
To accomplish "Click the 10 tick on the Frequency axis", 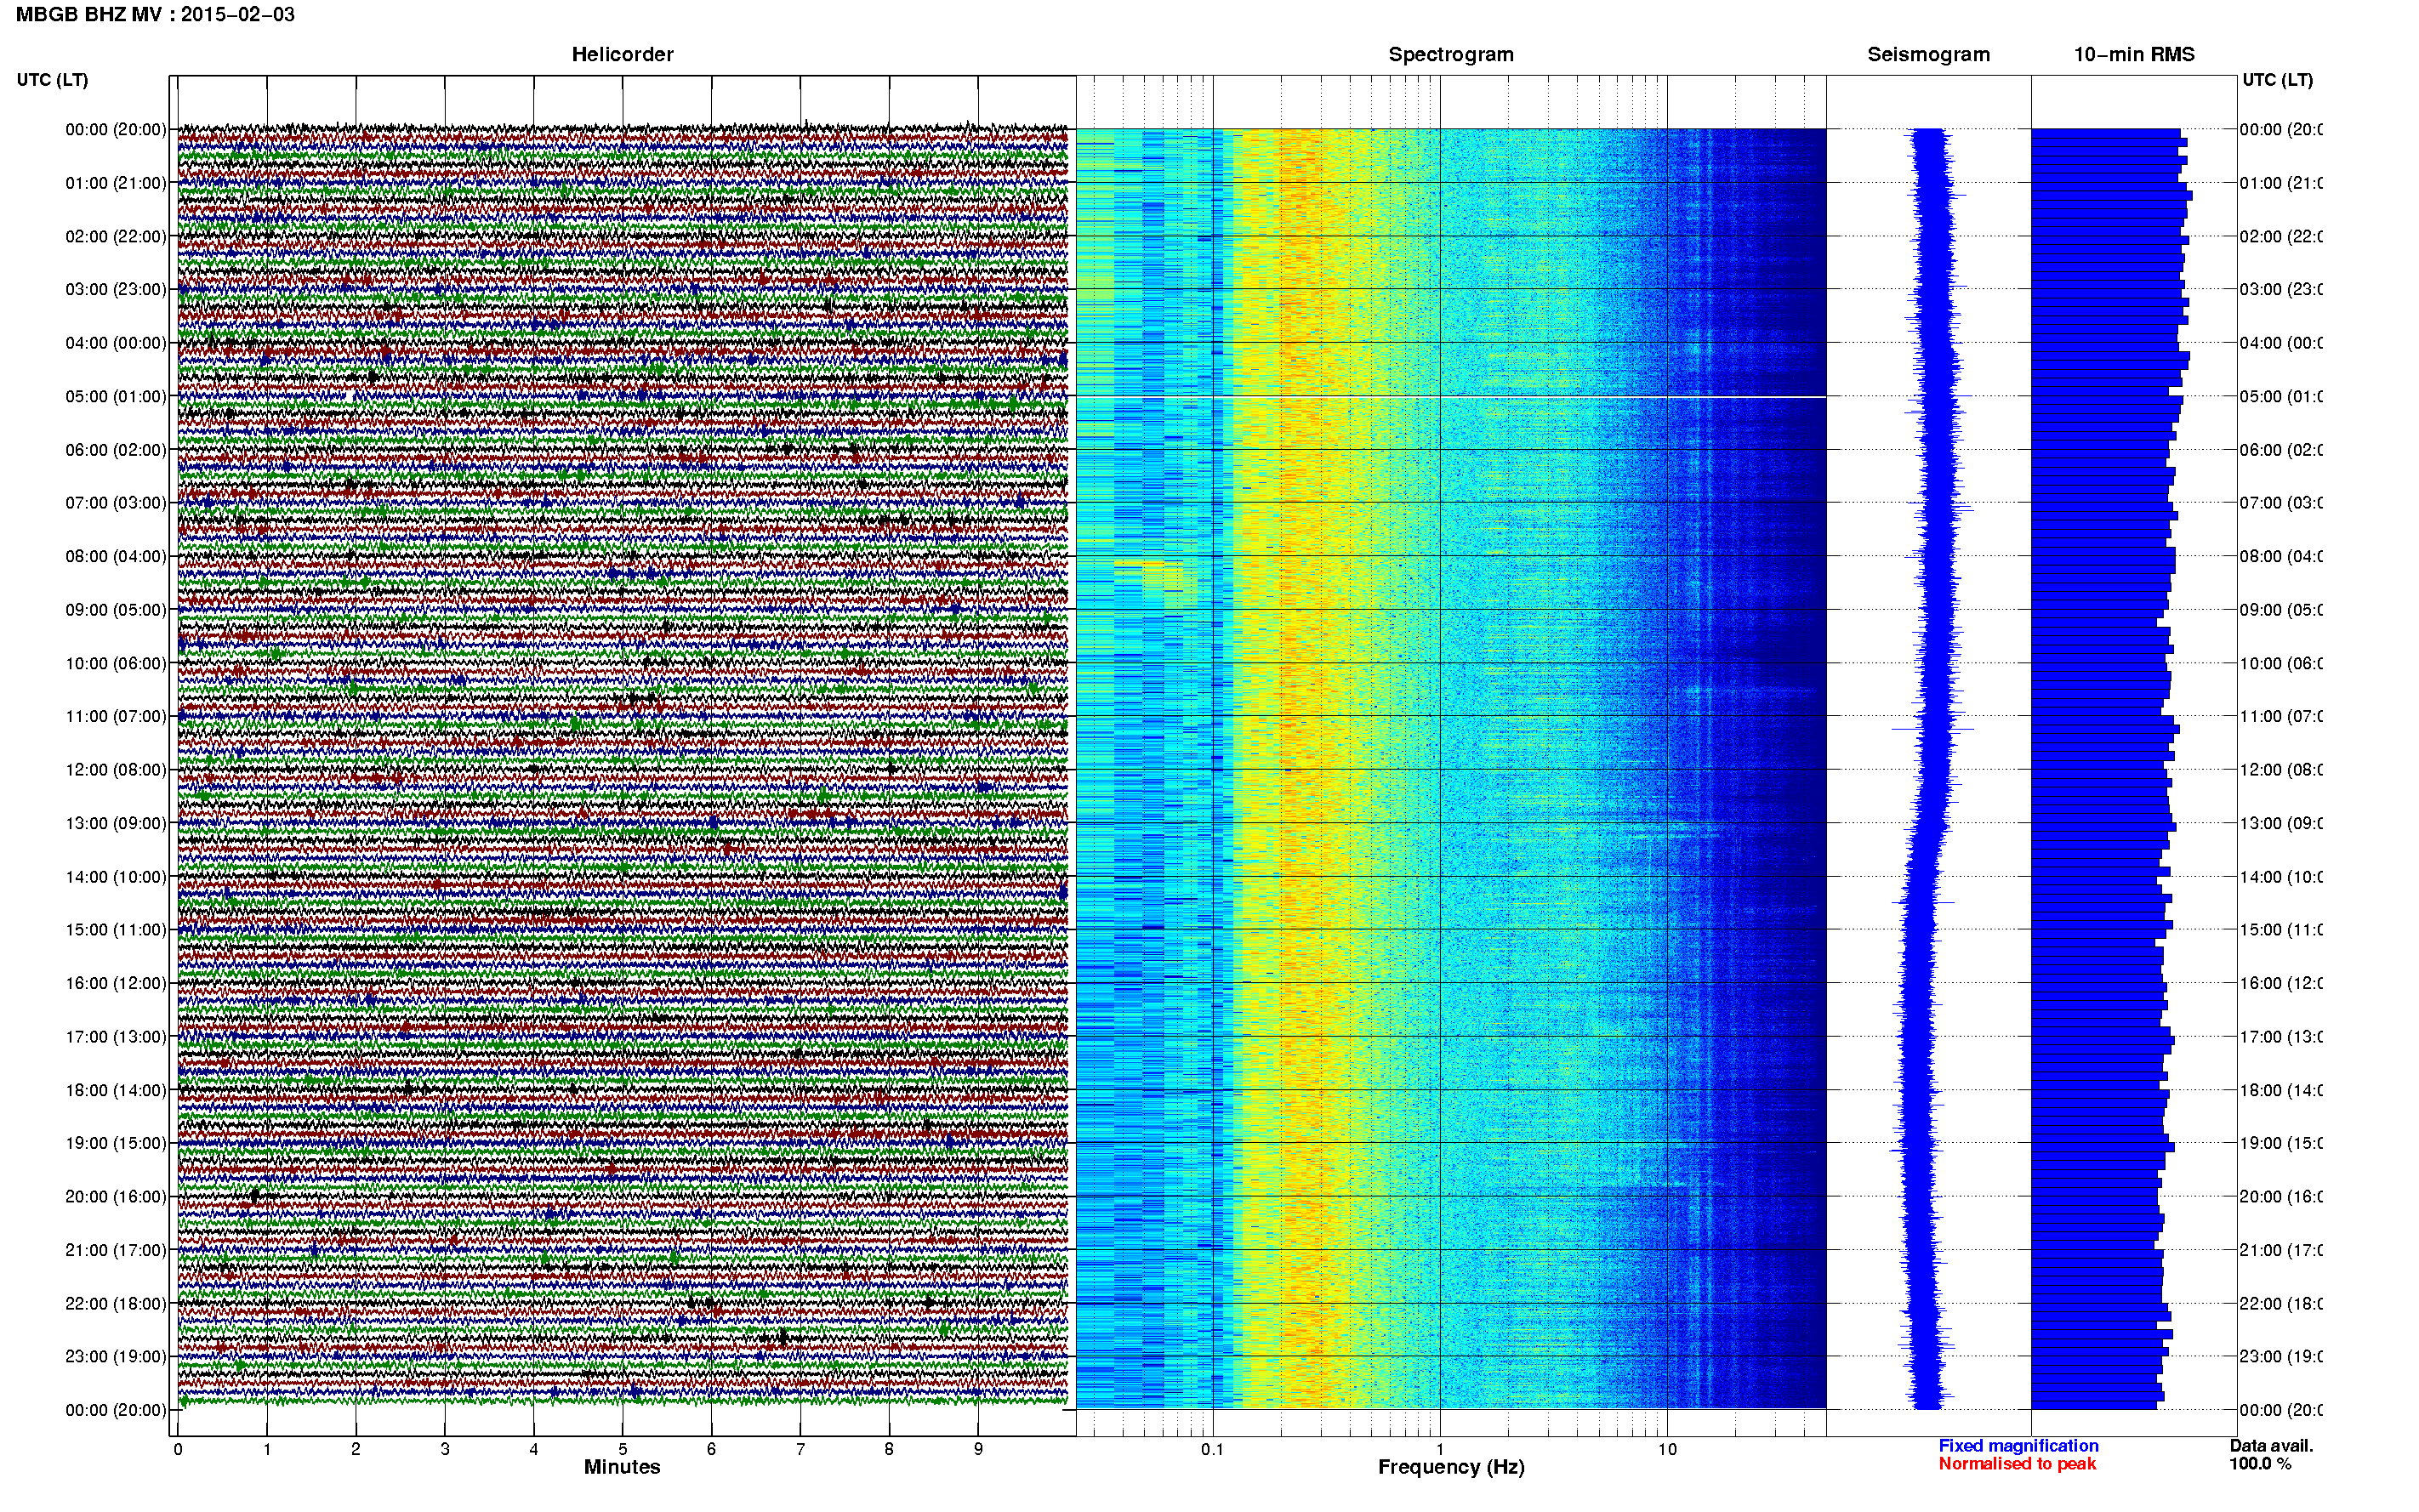I will pos(1667,1449).
